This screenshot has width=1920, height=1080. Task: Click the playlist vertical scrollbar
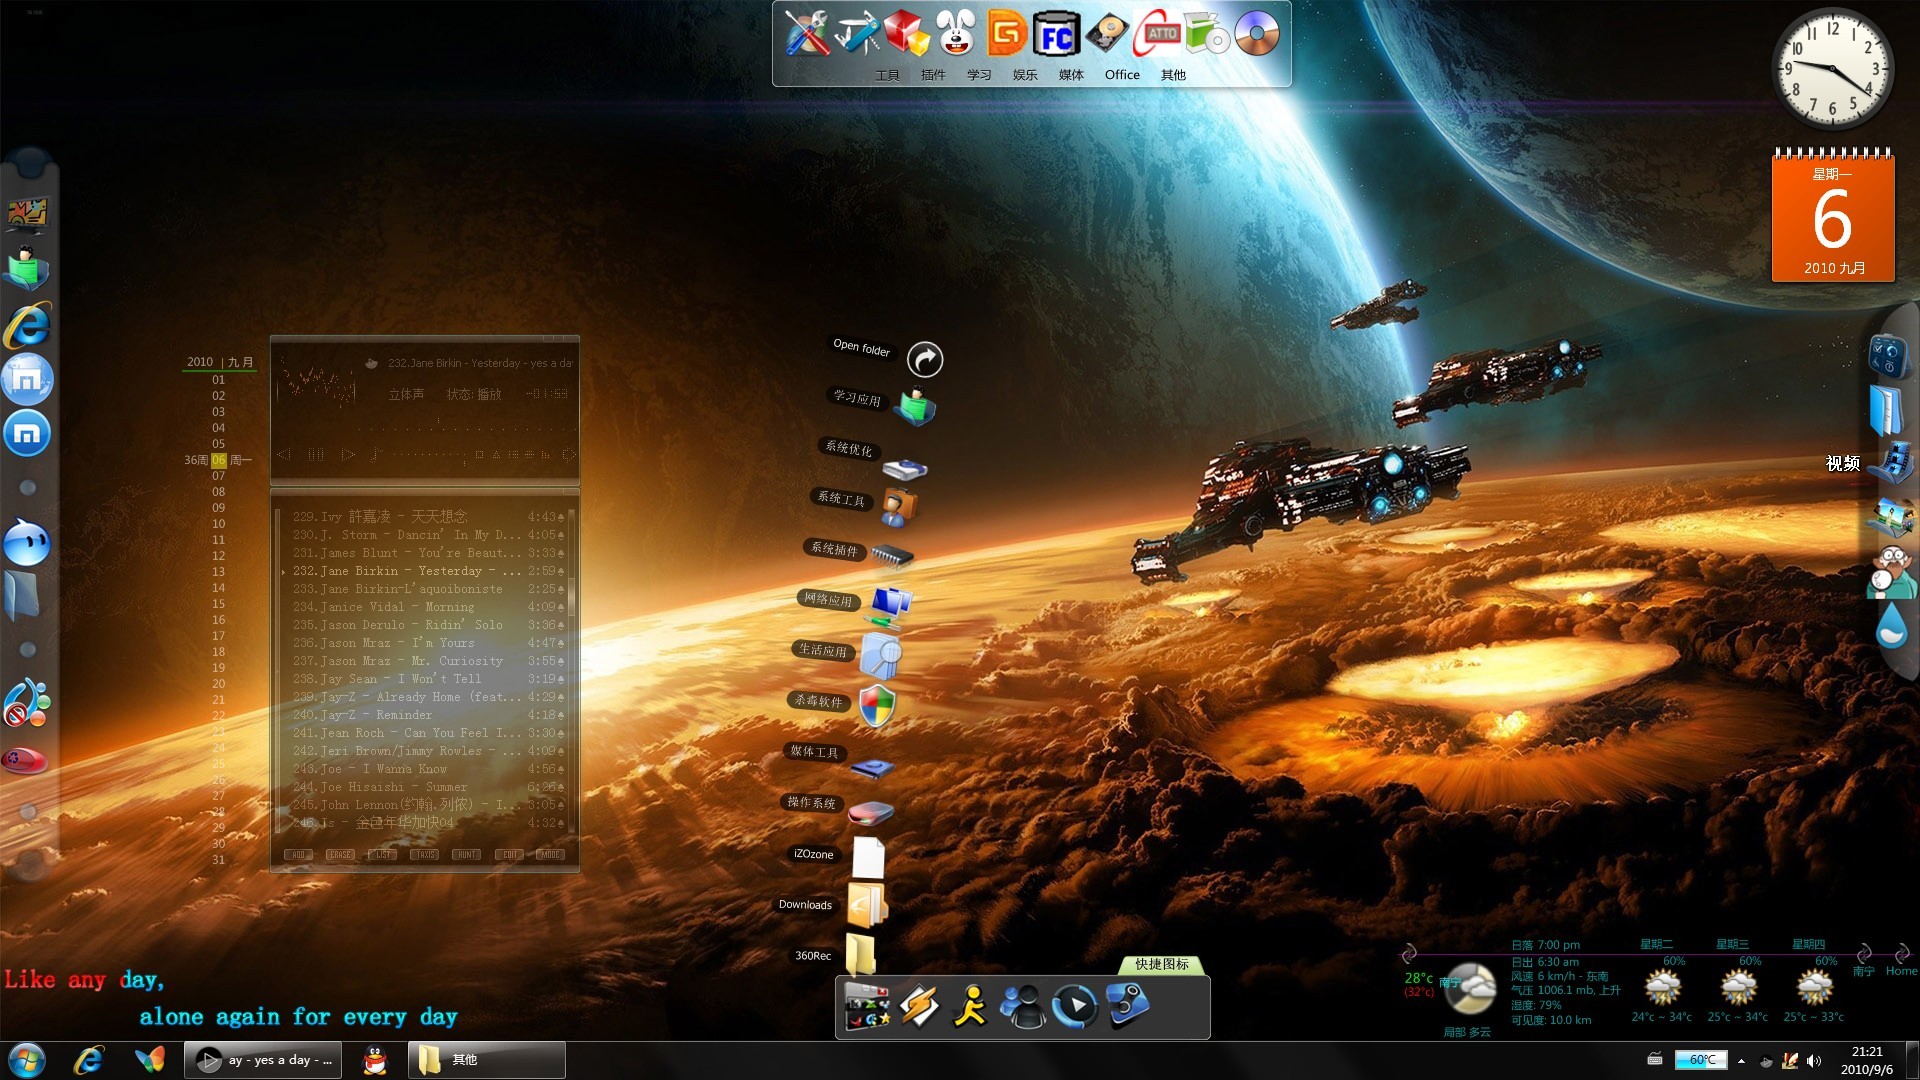click(572, 670)
